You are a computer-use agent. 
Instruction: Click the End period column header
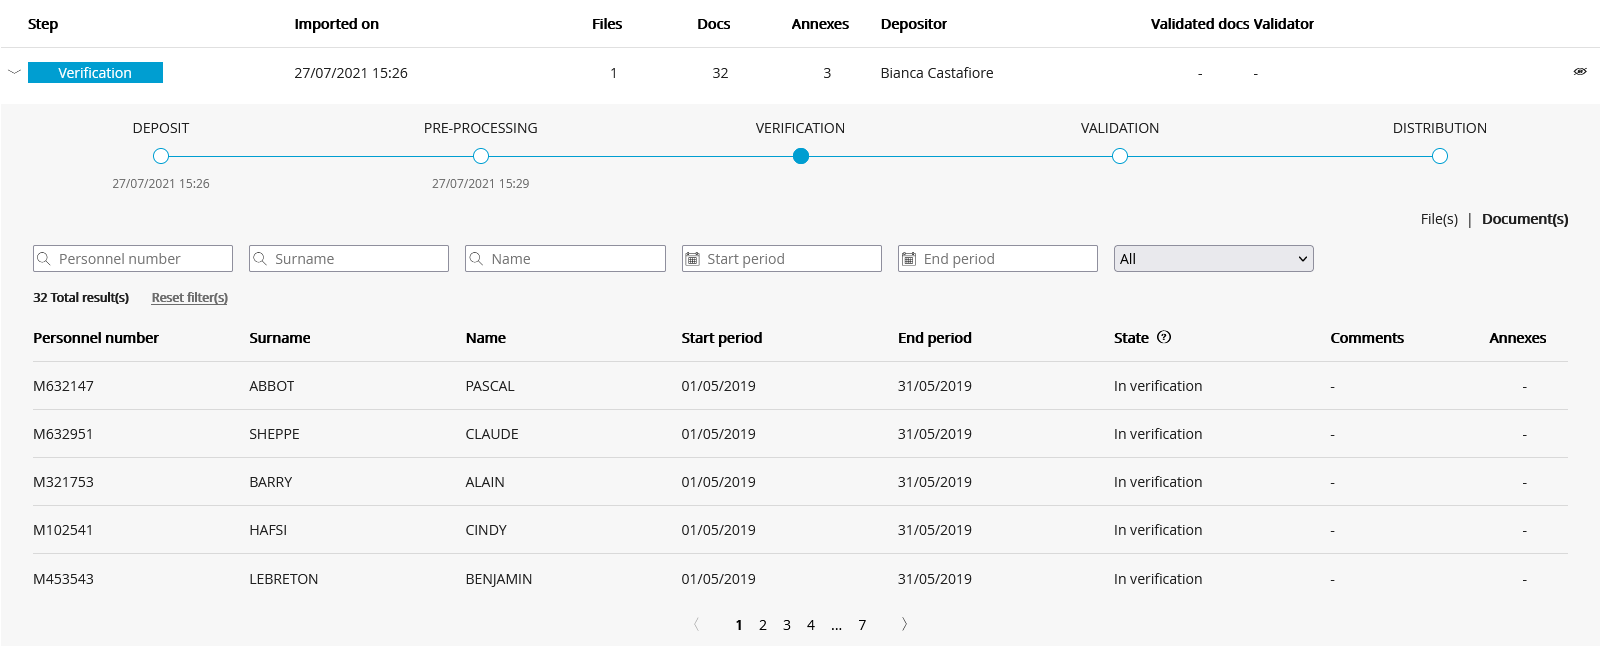pyautogui.click(x=935, y=338)
